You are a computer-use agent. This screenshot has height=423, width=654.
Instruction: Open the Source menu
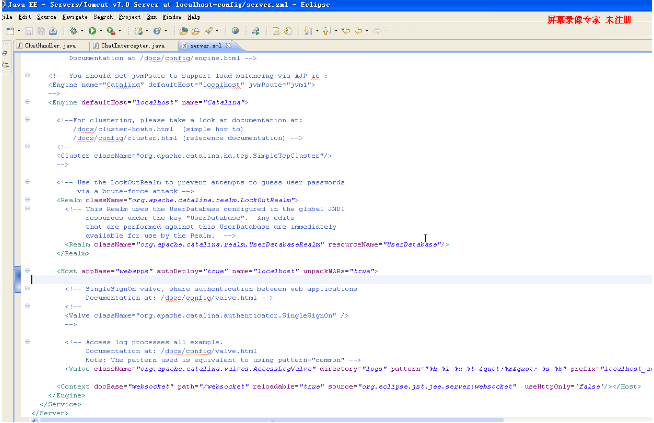click(46, 17)
